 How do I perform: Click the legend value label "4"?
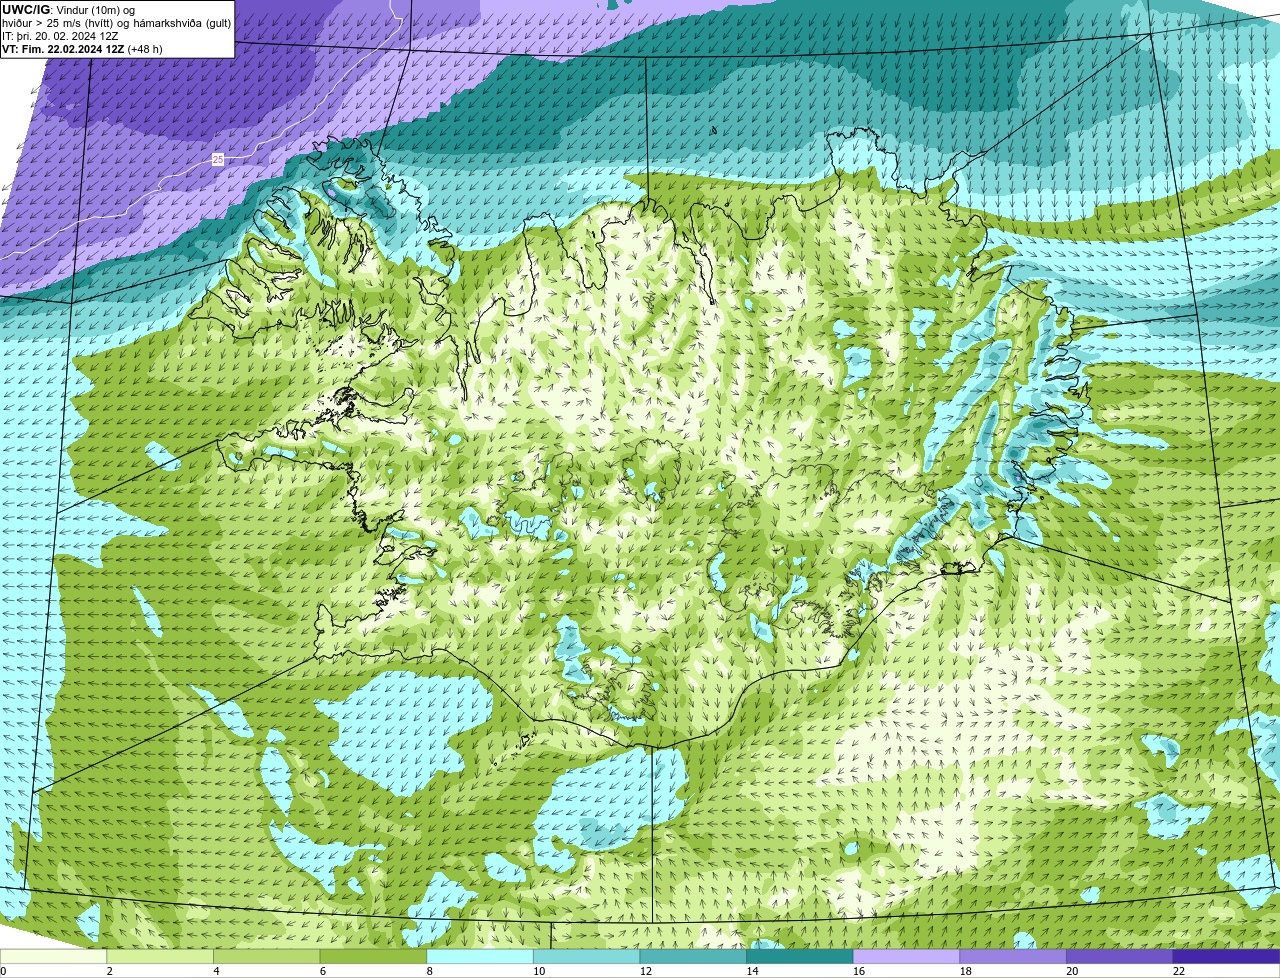[216, 971]
